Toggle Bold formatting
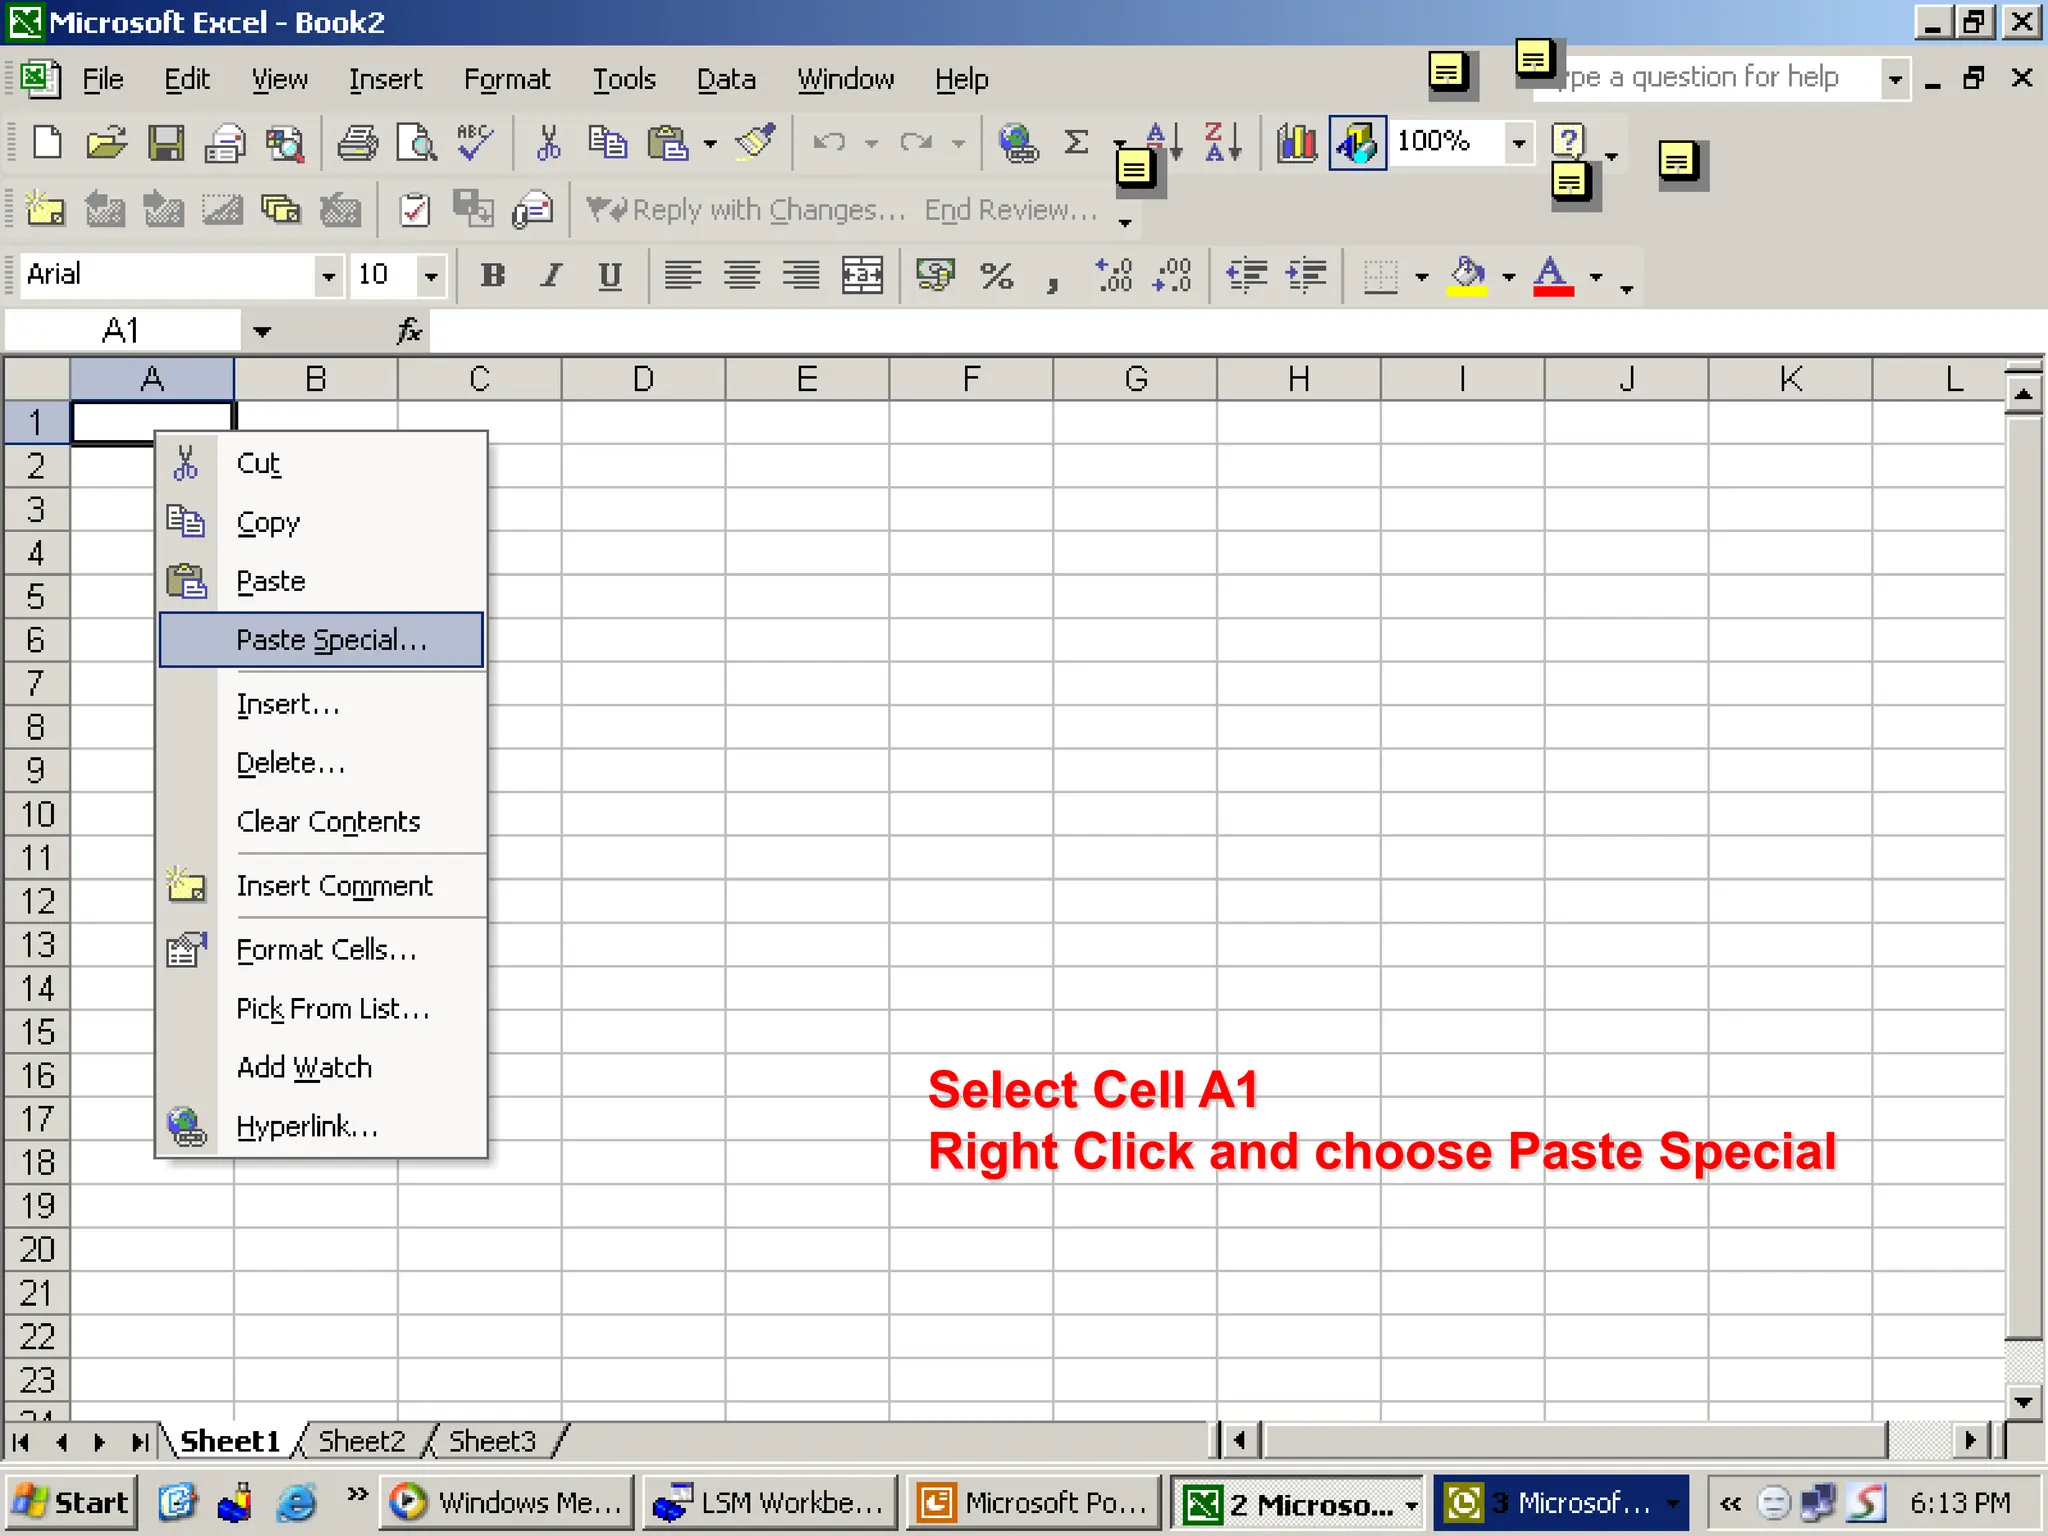The height and width of the screenshot is (1536, 2048). pos(492,275)
